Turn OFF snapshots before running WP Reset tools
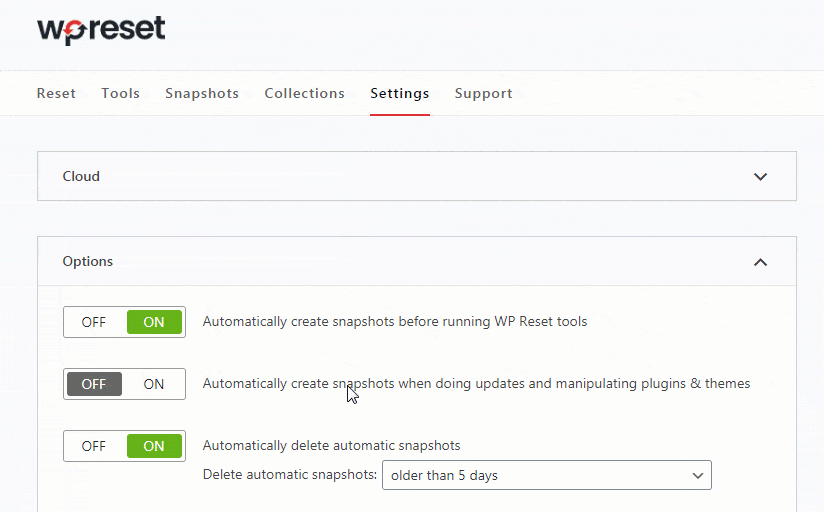This screenshot has height=512, width=824. coord(94,322)
